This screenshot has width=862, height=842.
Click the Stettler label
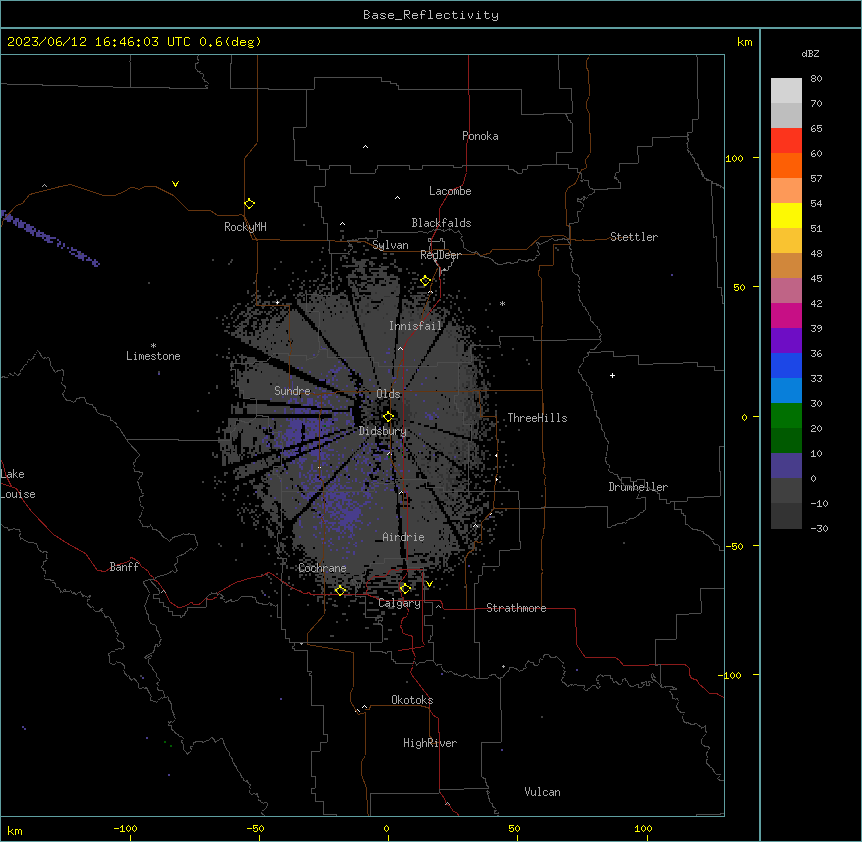point(634,237)
